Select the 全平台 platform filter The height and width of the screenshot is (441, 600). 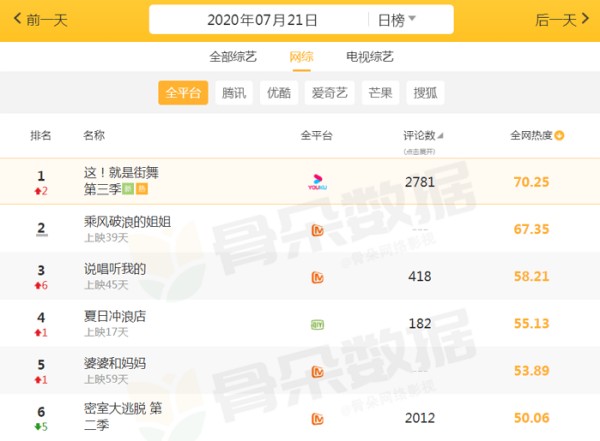point(183,93)
